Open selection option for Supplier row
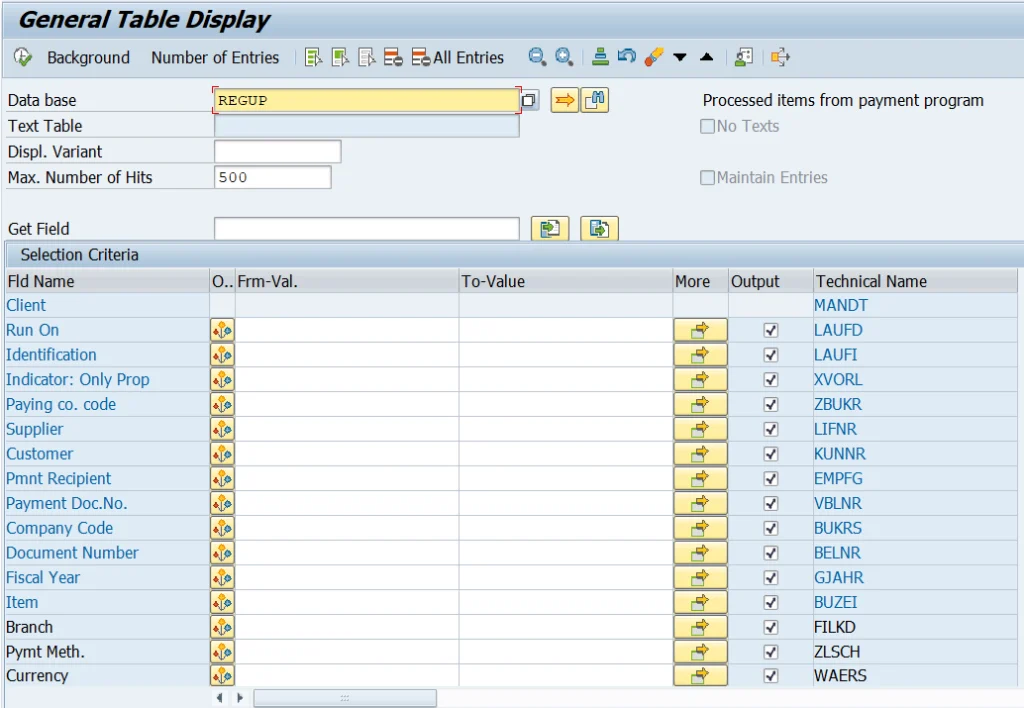 click(222, 430)
